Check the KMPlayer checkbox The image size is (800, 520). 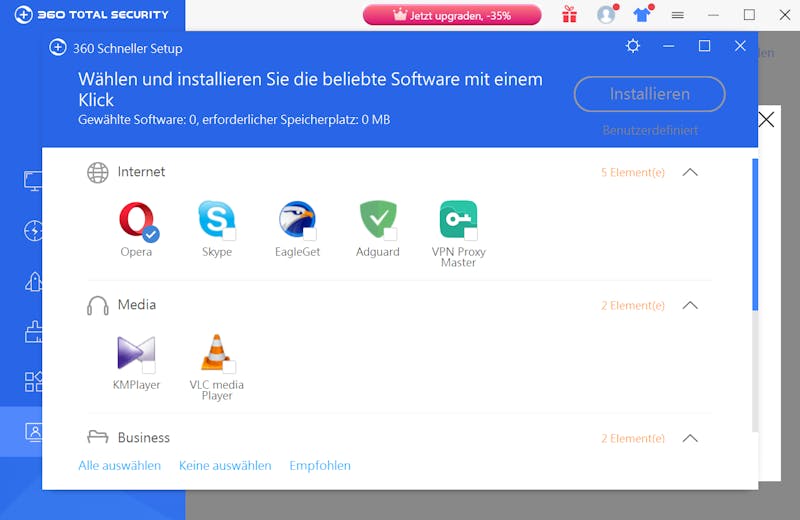(x=149, y=367)
